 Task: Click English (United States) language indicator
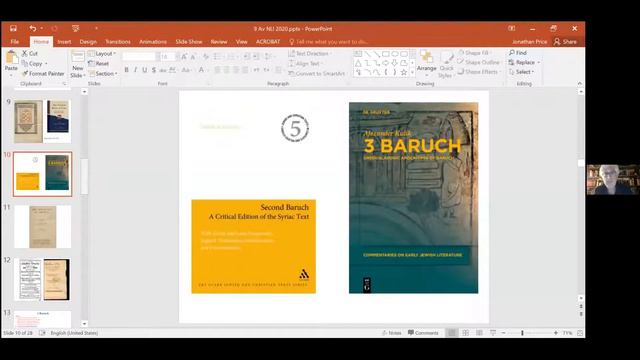74,333
